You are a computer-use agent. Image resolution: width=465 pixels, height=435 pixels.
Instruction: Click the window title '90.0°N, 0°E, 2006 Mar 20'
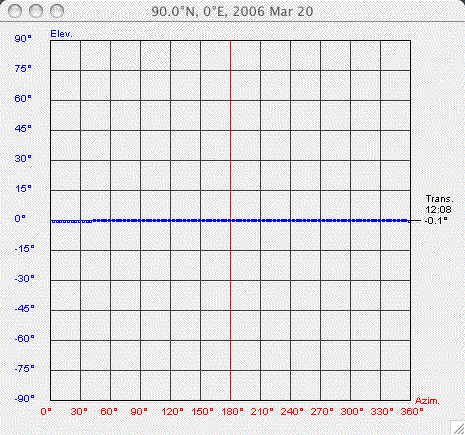(232, 11)
